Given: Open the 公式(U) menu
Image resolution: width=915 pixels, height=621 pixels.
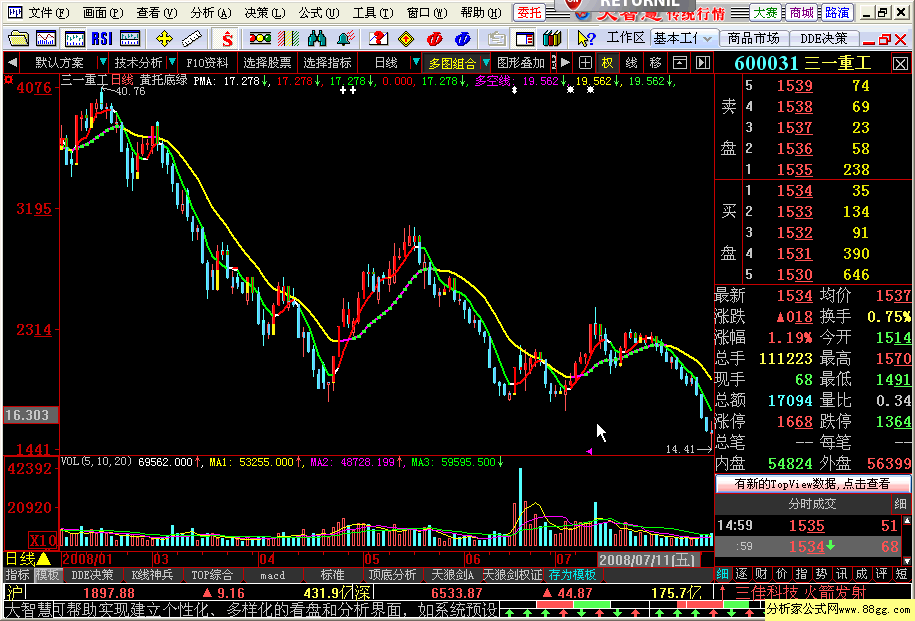Looking at the screenshot, I should coord(319,12).
